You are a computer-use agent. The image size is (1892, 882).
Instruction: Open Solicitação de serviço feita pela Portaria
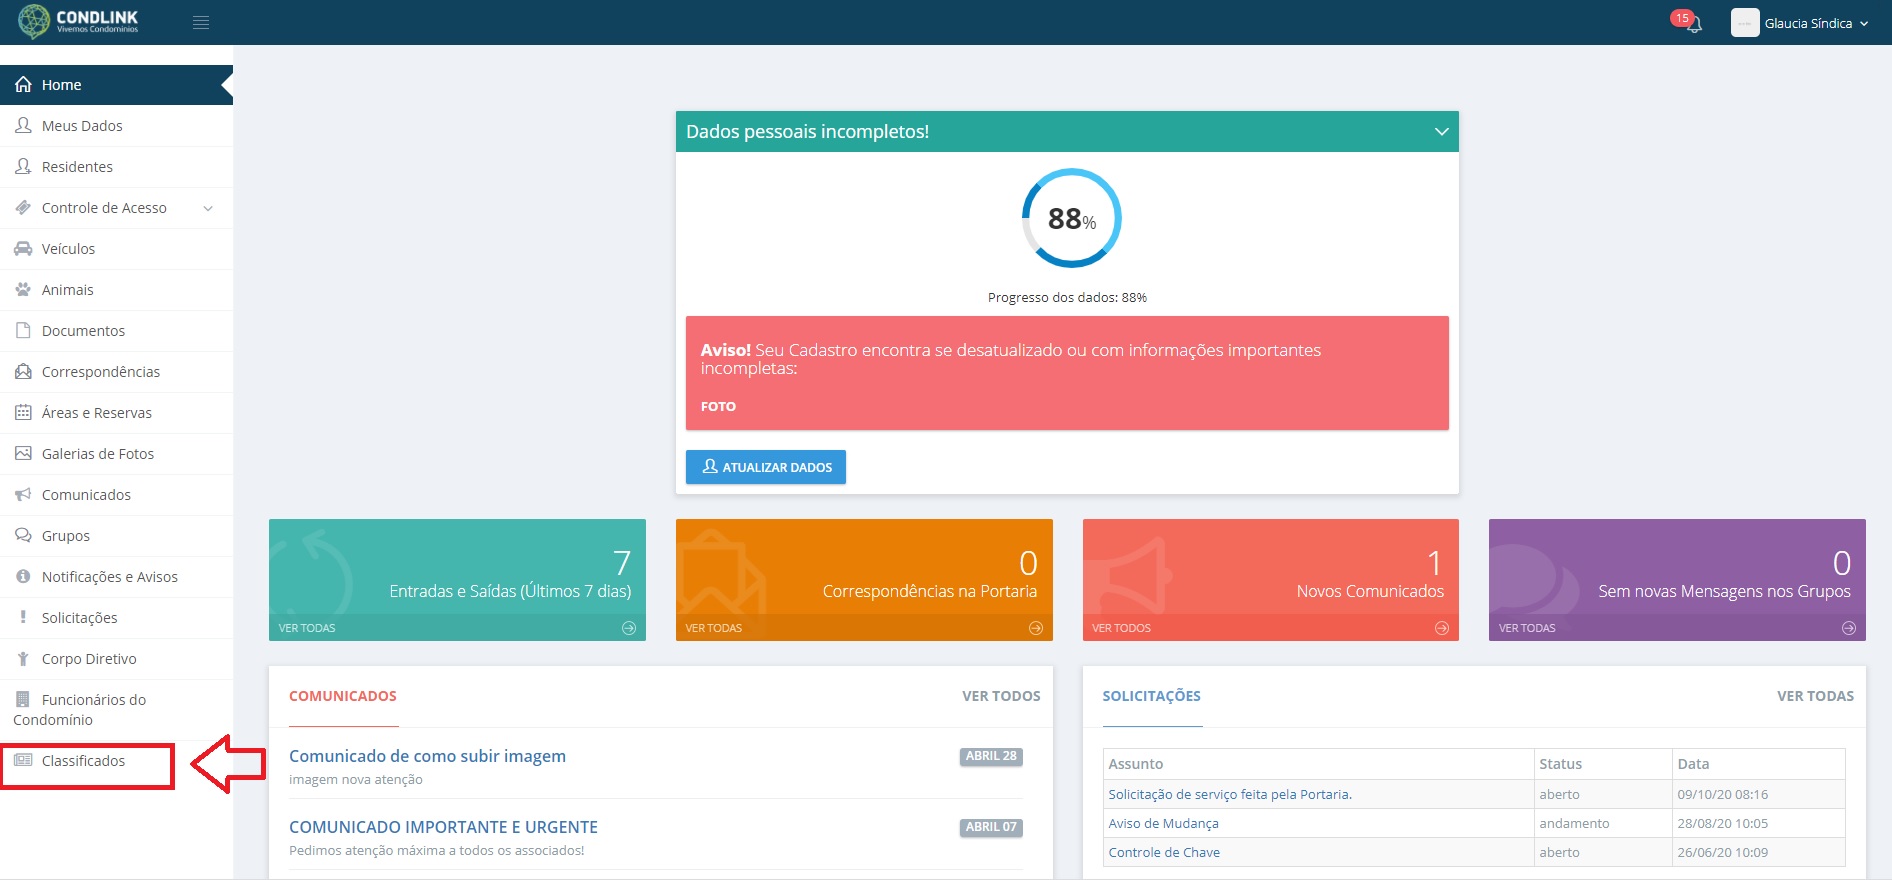pos(1230,794)
